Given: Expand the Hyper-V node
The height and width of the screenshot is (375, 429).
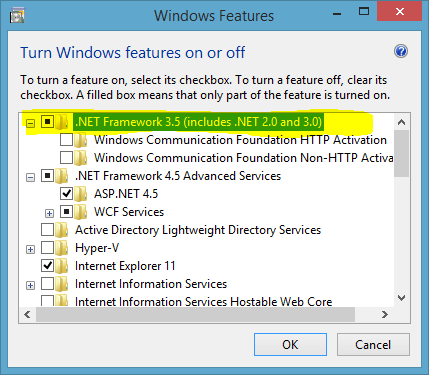Looking at the screenshot, I should [30, 250].
